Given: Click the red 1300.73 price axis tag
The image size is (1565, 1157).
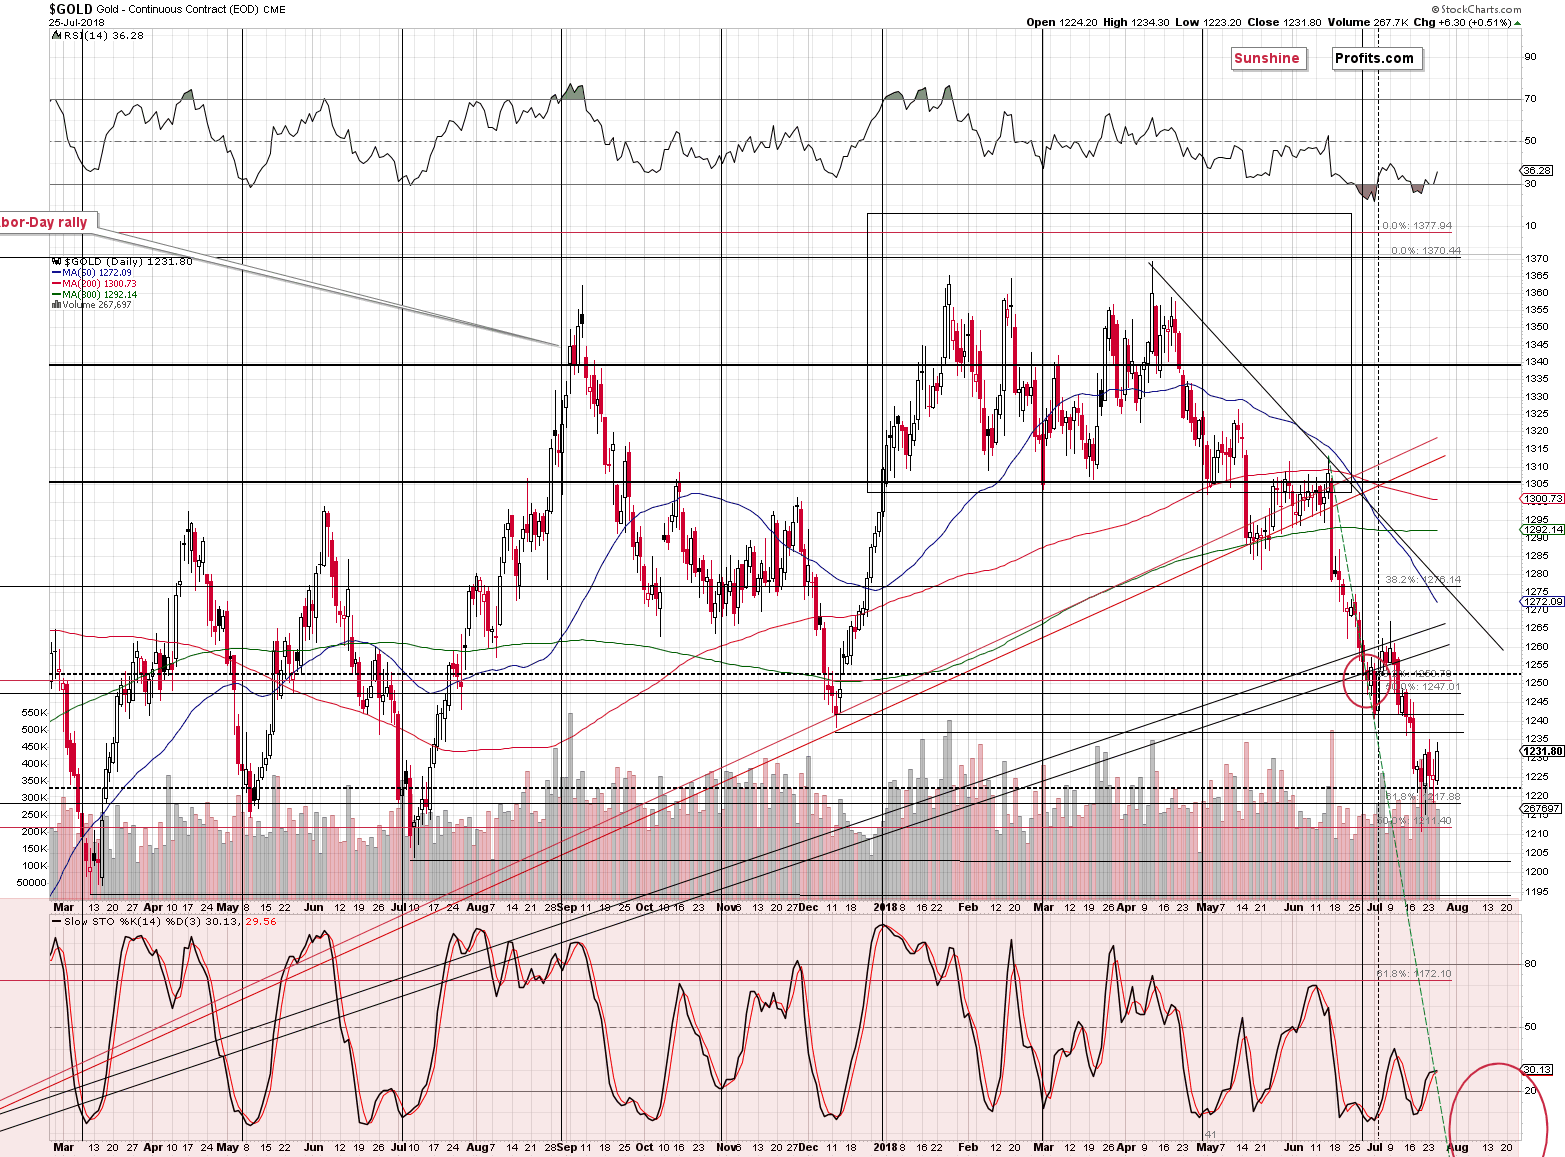Looking at the screenshot, I should coord(1543,499).
